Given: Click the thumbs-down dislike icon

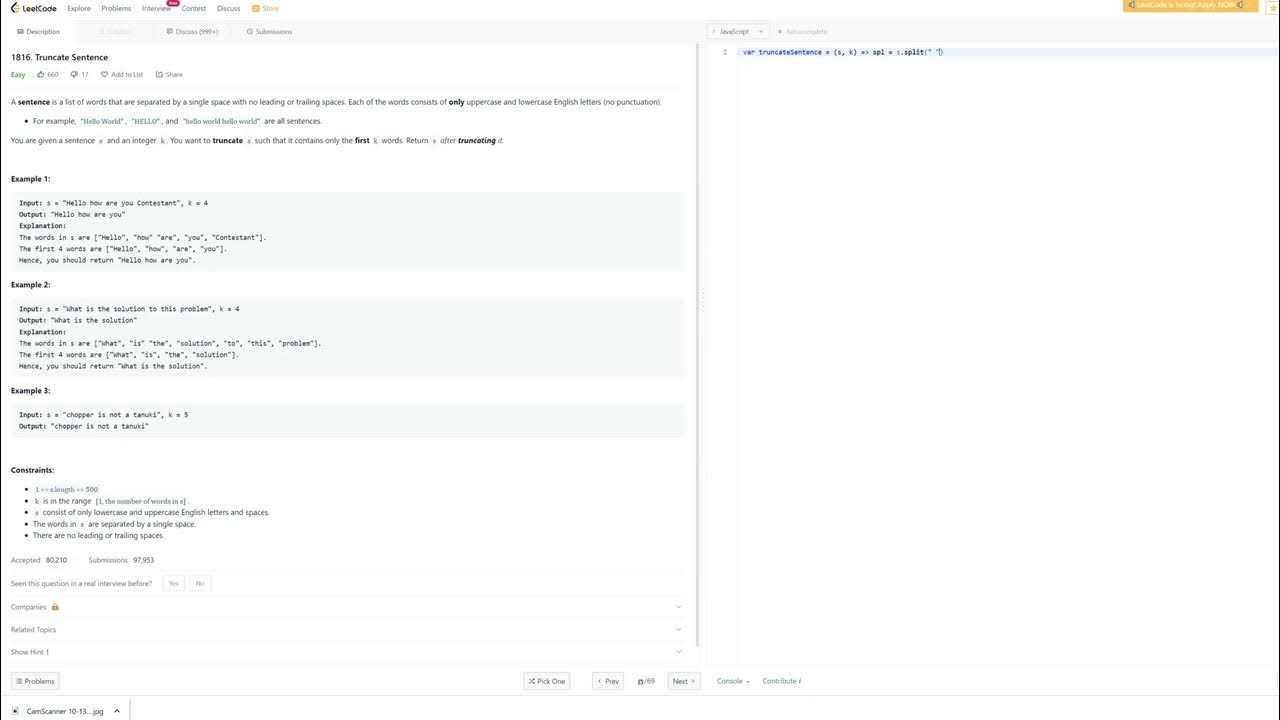Looking at the screenshot, I should (74, 74).
